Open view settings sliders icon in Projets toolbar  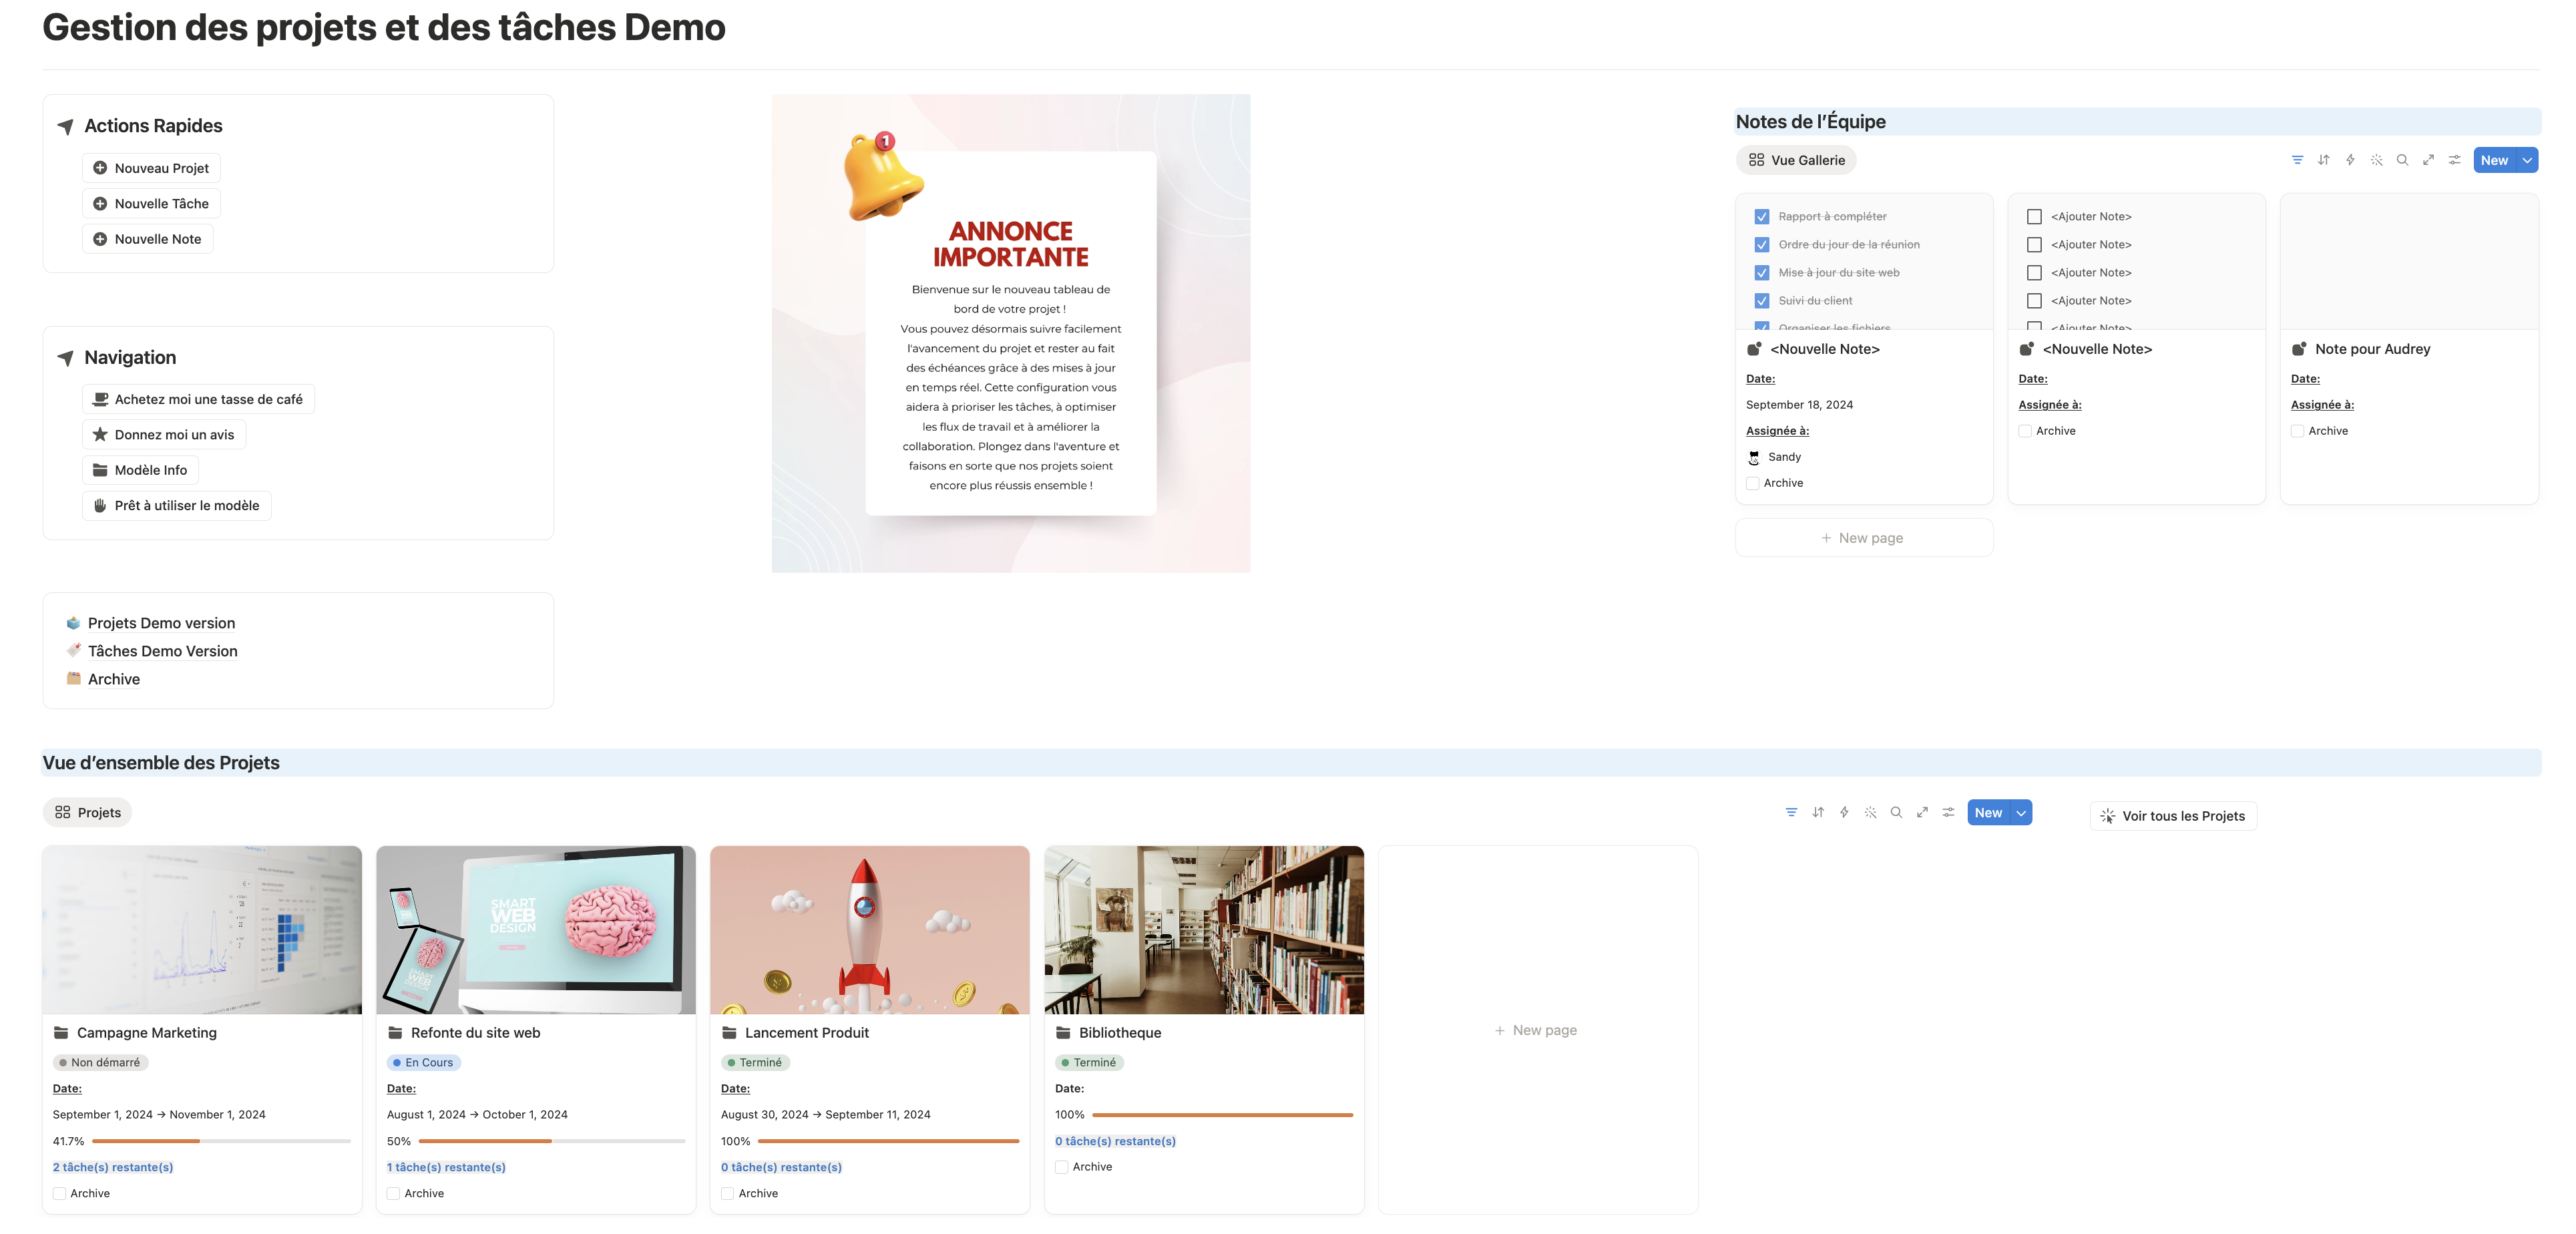pyautogui.click(x=1948, y=812)
